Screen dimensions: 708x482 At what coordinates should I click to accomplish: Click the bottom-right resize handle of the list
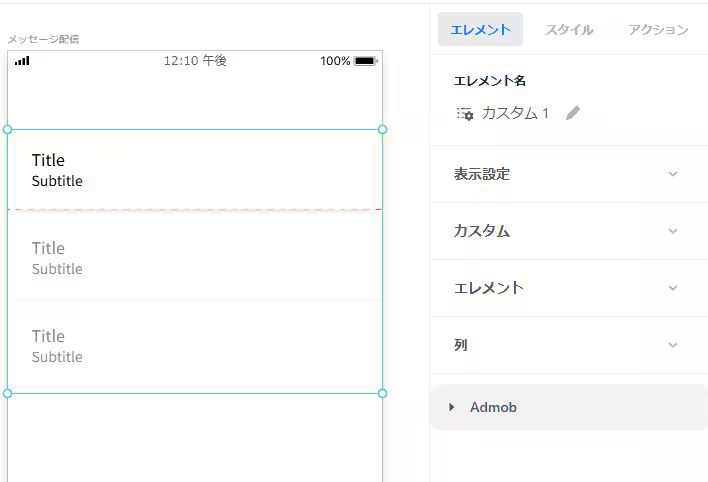click(382, 393)
